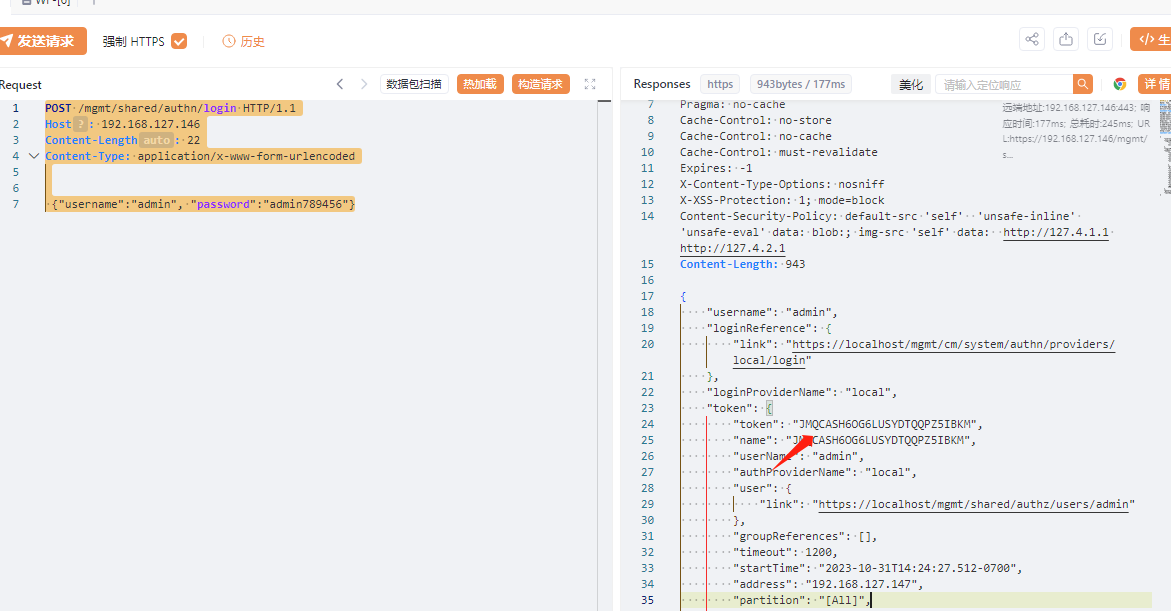1171x611 pixels.
Task: Click the orange code generate button
Action: 1151,39
